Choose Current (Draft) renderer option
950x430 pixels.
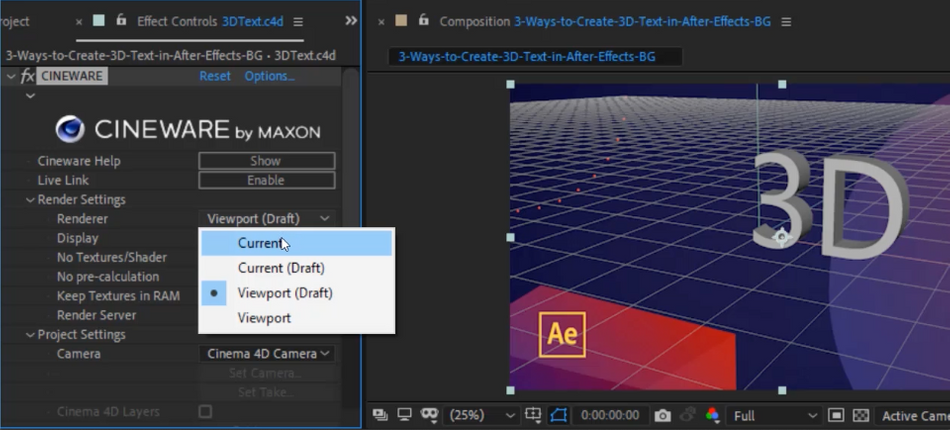[297, 268]
